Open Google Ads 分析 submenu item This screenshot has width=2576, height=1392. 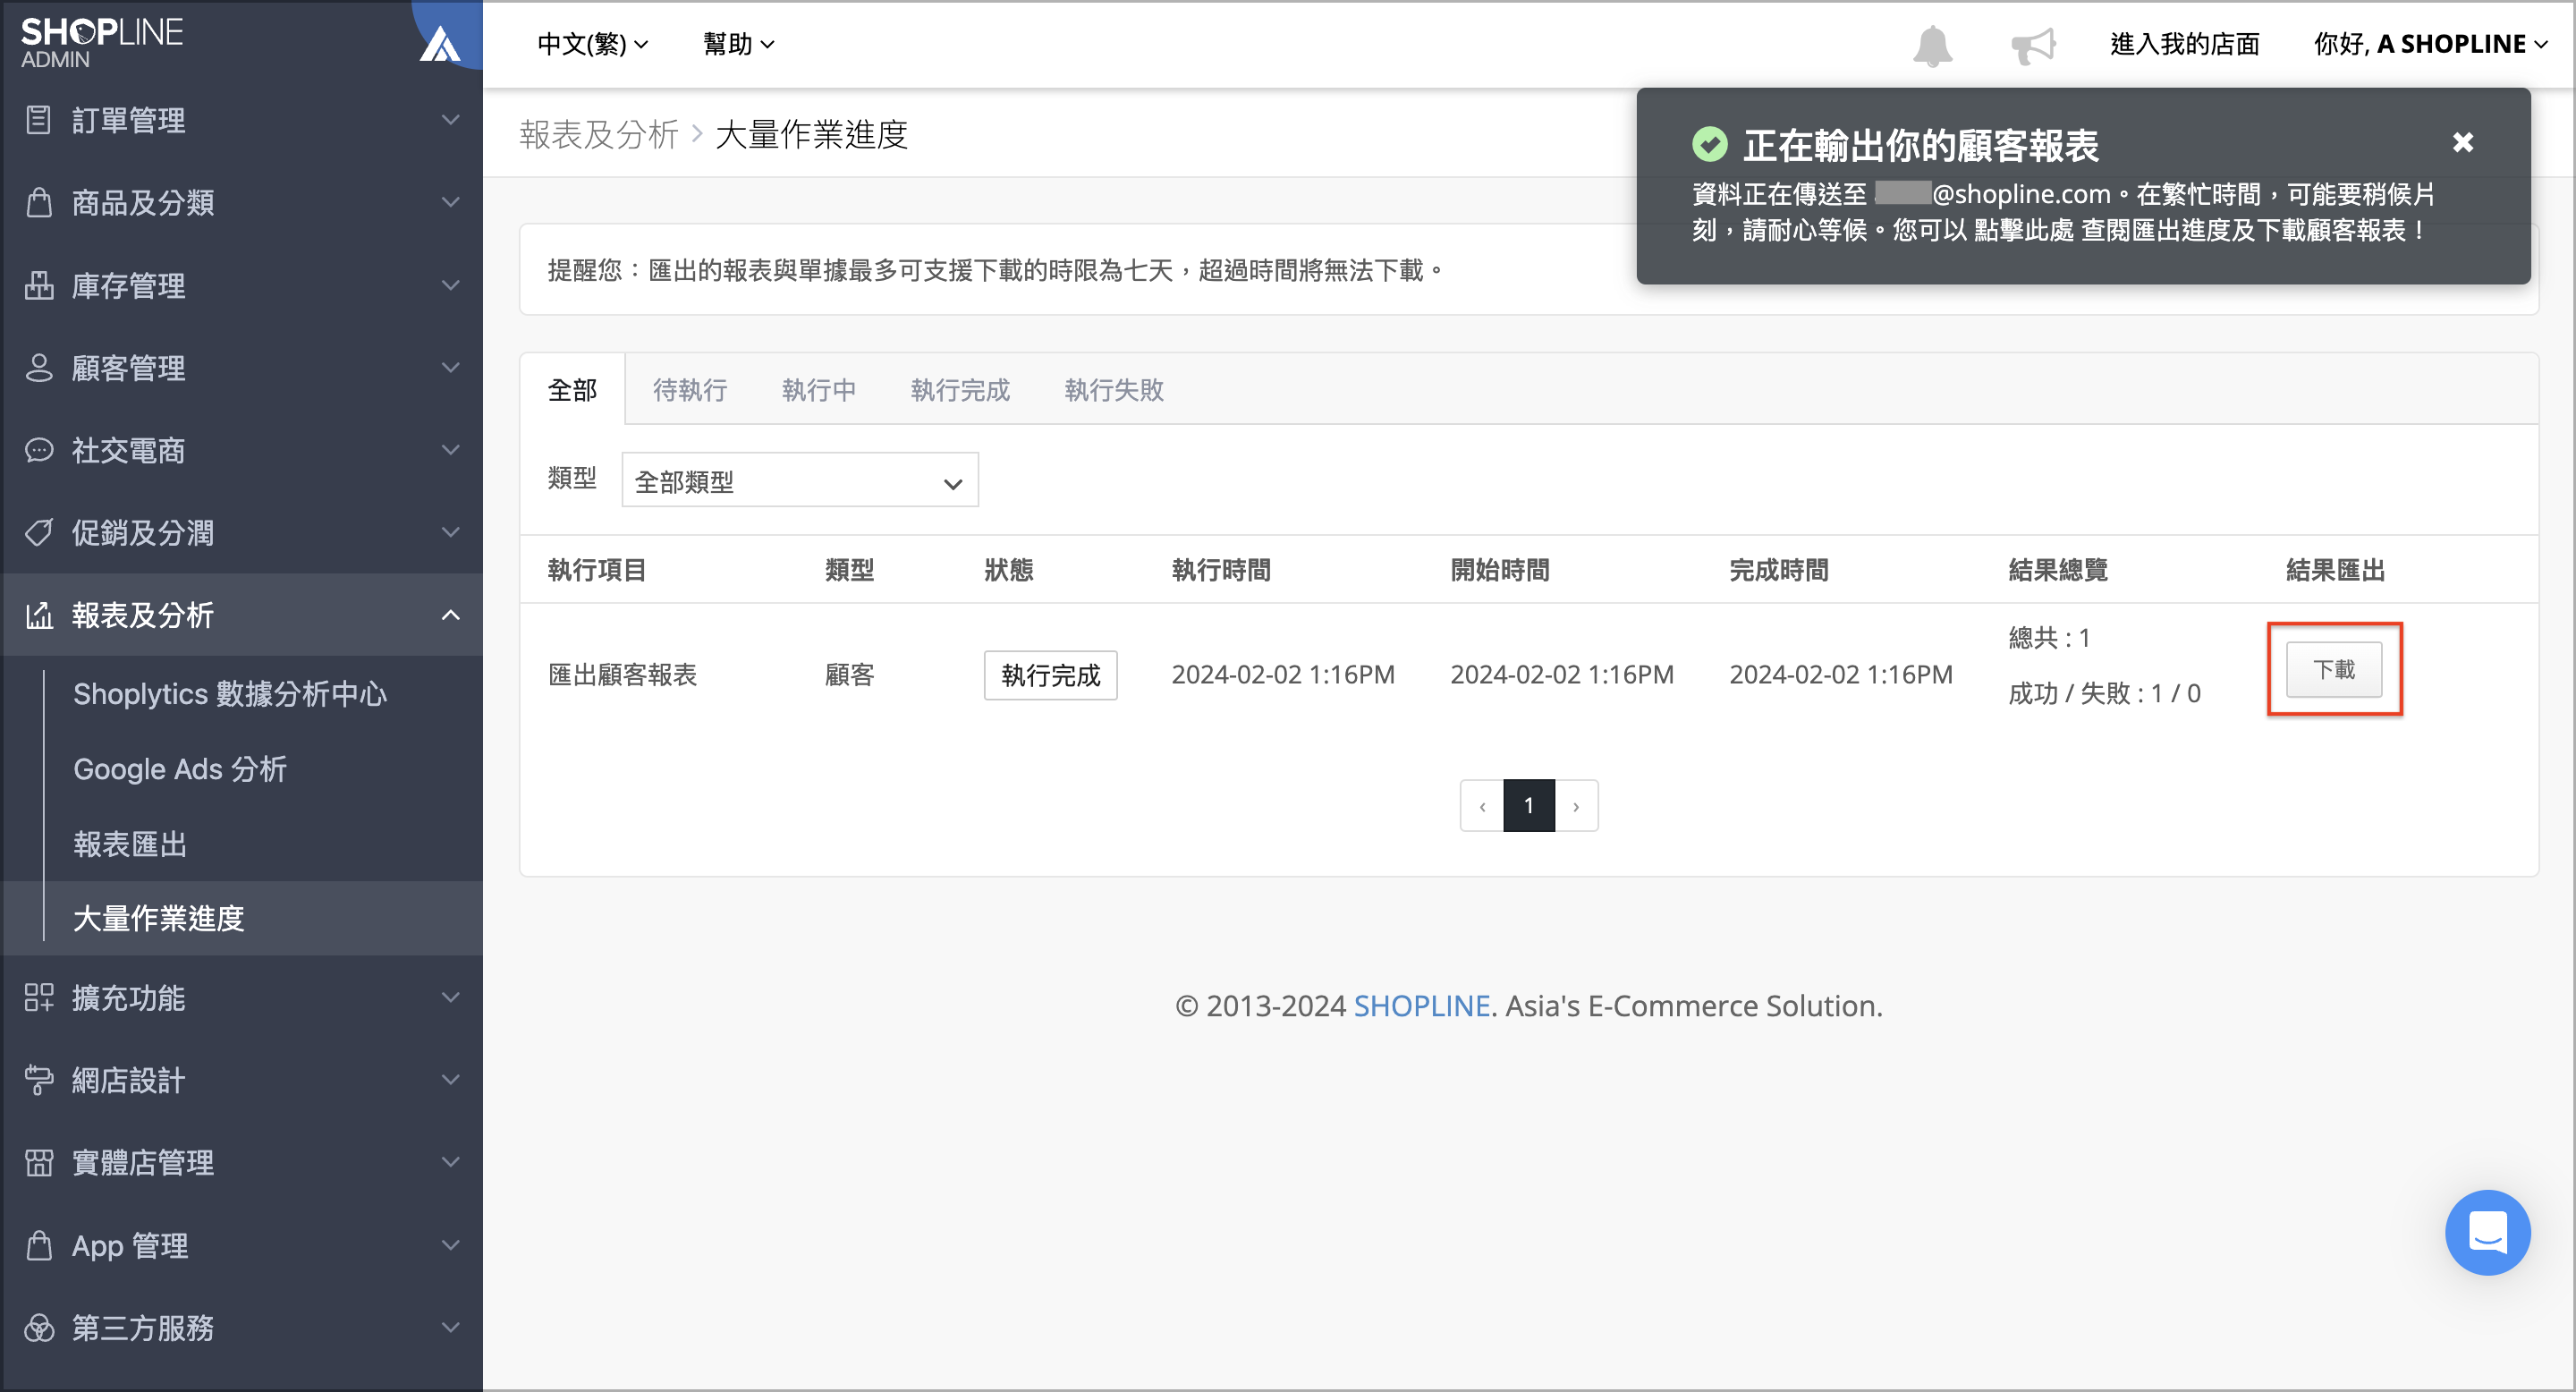coord(180,769)
